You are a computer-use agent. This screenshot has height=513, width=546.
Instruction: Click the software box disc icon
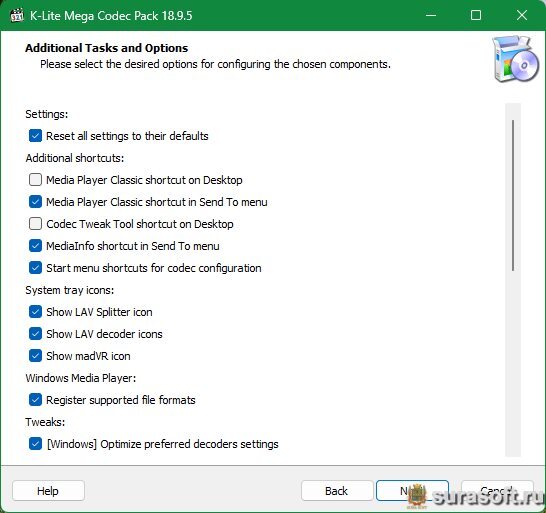point(515,59)
